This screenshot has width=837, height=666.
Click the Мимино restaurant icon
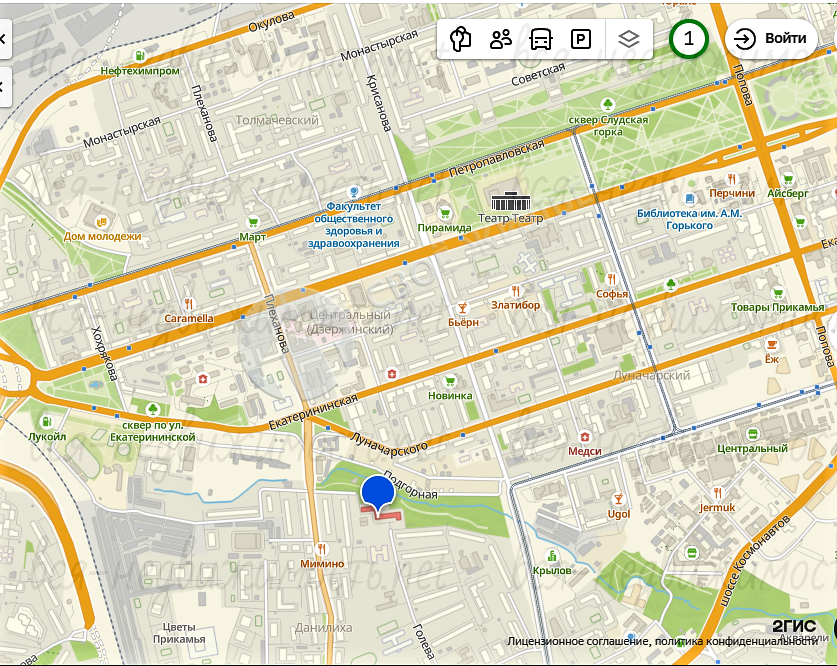click(321, 548)
